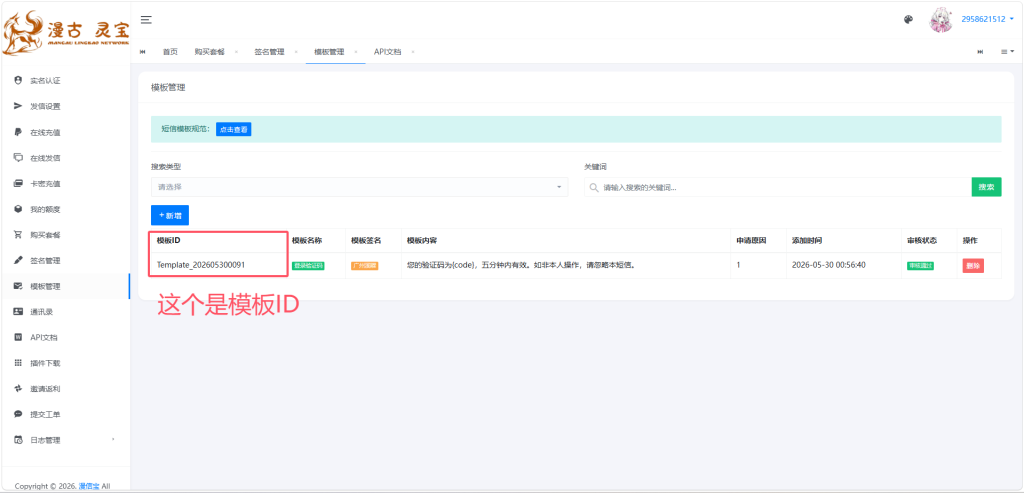The height and width of the screenshot is (493, 1024).
Task: Click the hamburger menu collapse icon
Action: [x=146, y=20]
